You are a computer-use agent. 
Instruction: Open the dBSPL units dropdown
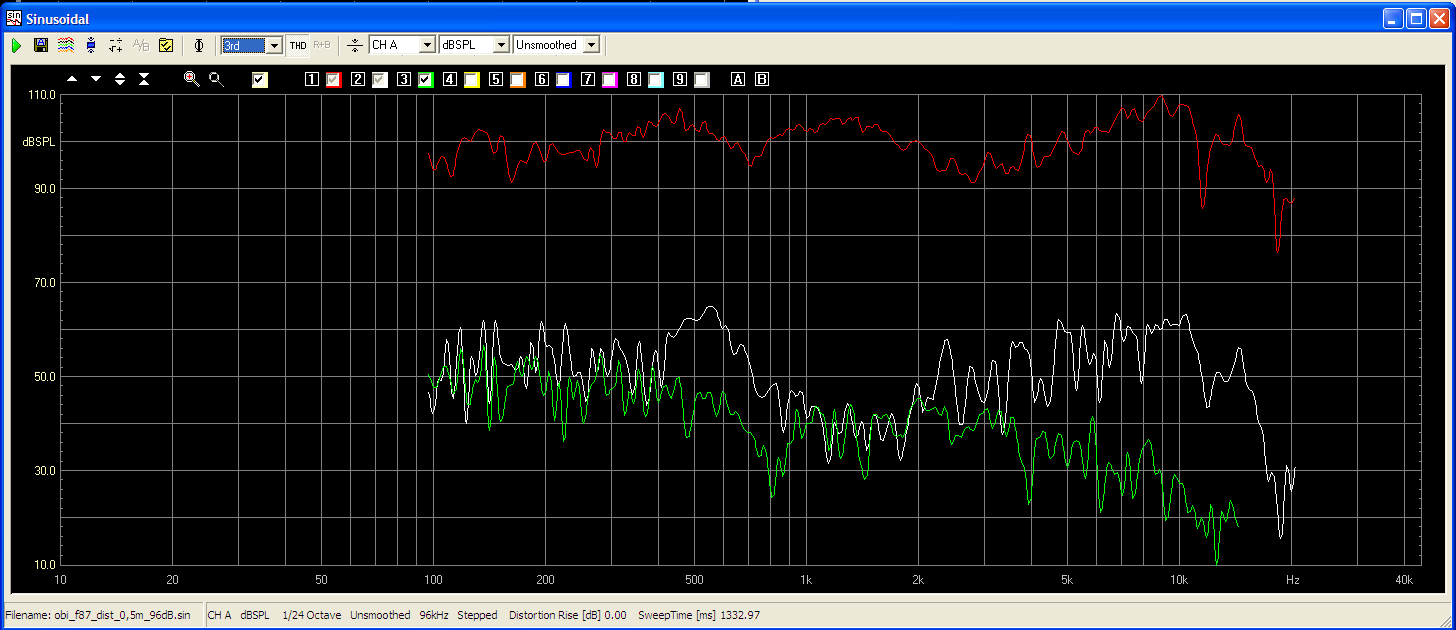(474, 45)
